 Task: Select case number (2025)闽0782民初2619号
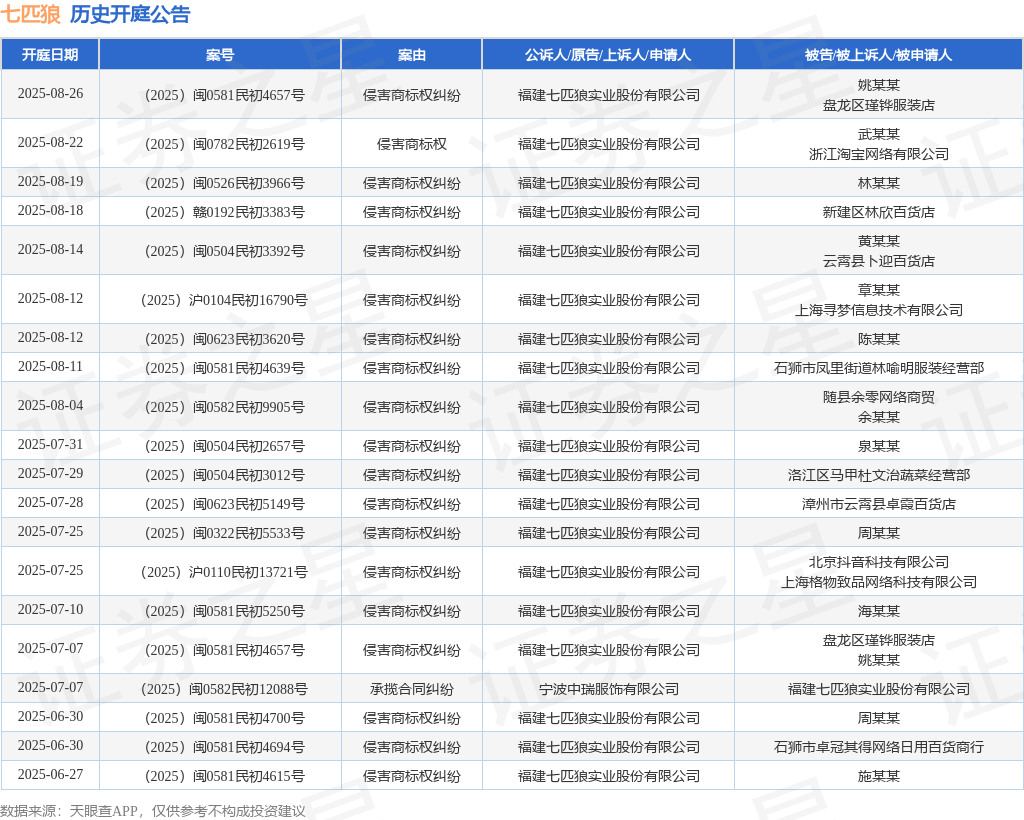[x=224, y=144]
